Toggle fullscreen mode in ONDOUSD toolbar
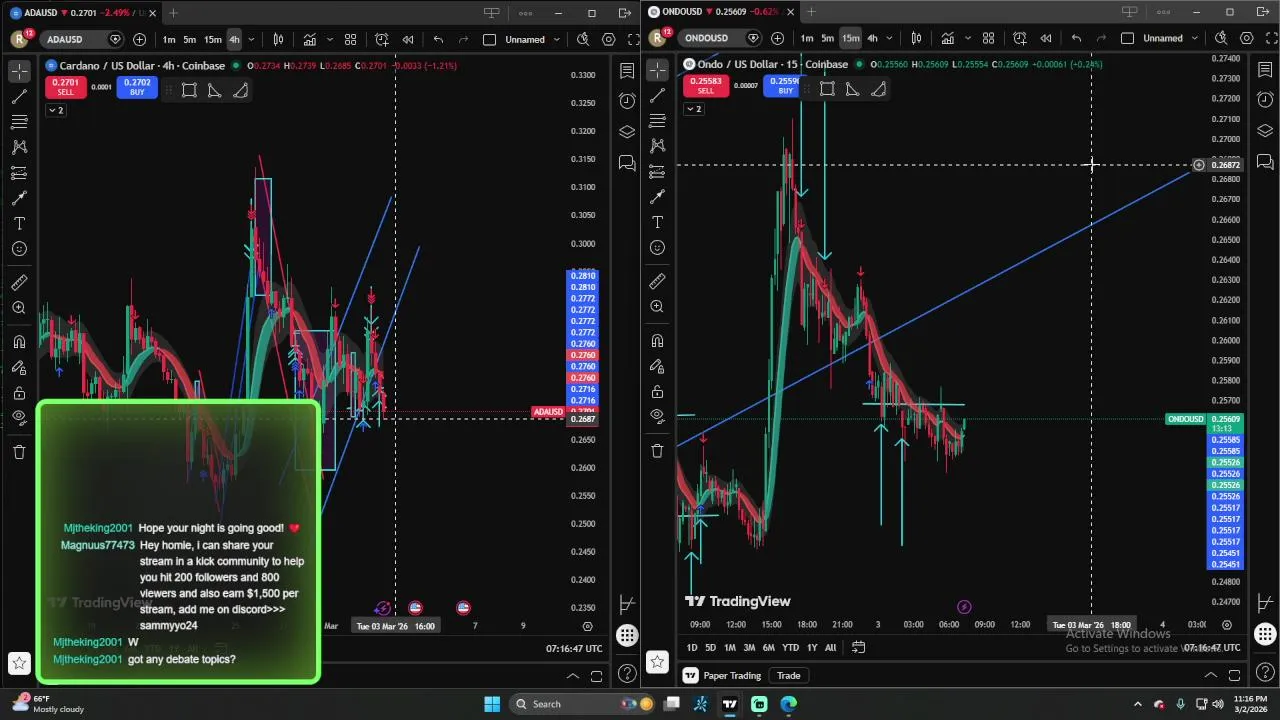The width and height of the screenshot is (1280, 720). click(x=1272, y=38)
